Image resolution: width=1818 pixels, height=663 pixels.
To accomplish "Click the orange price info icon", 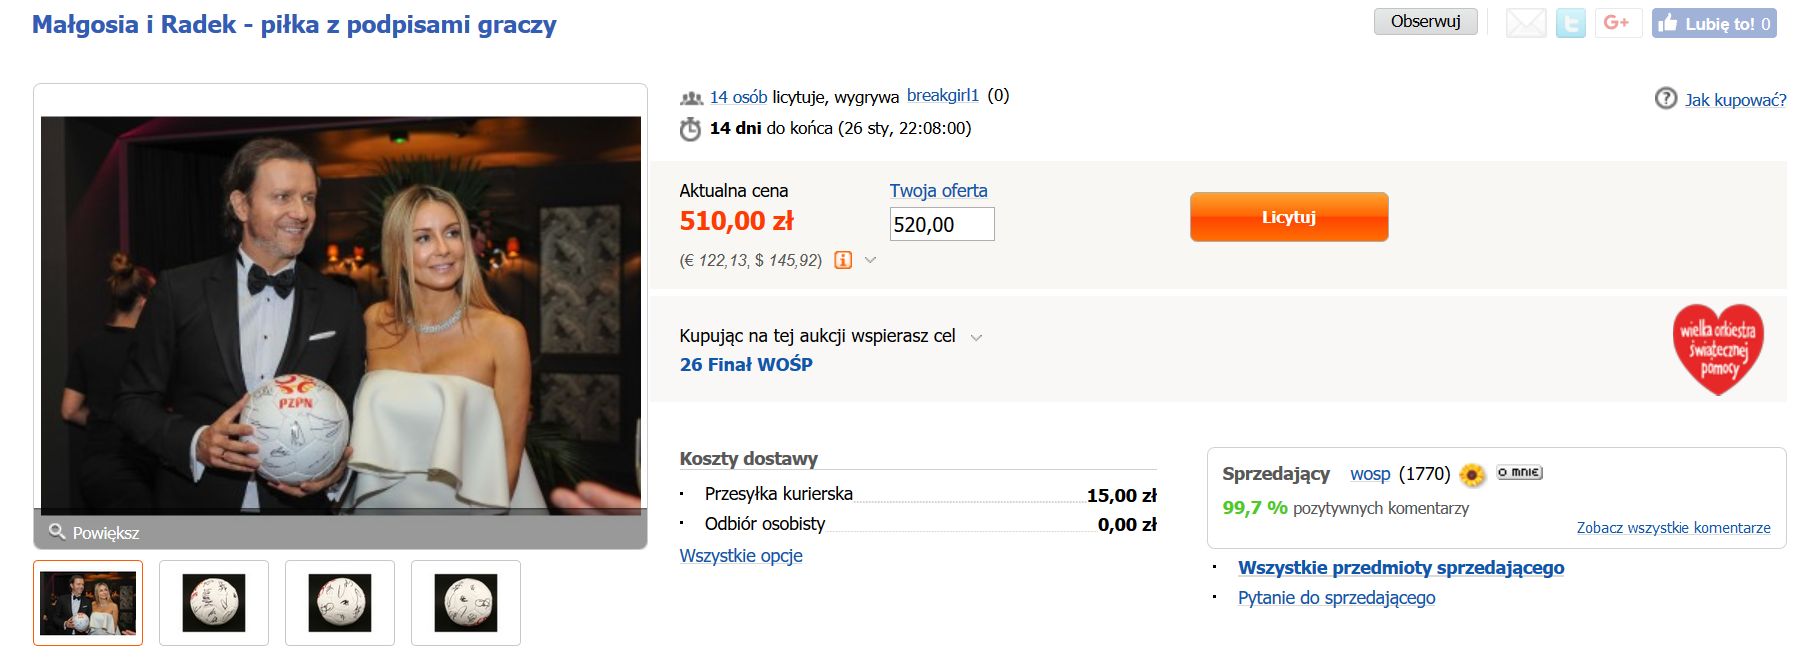I will click(x=843, y=260).
